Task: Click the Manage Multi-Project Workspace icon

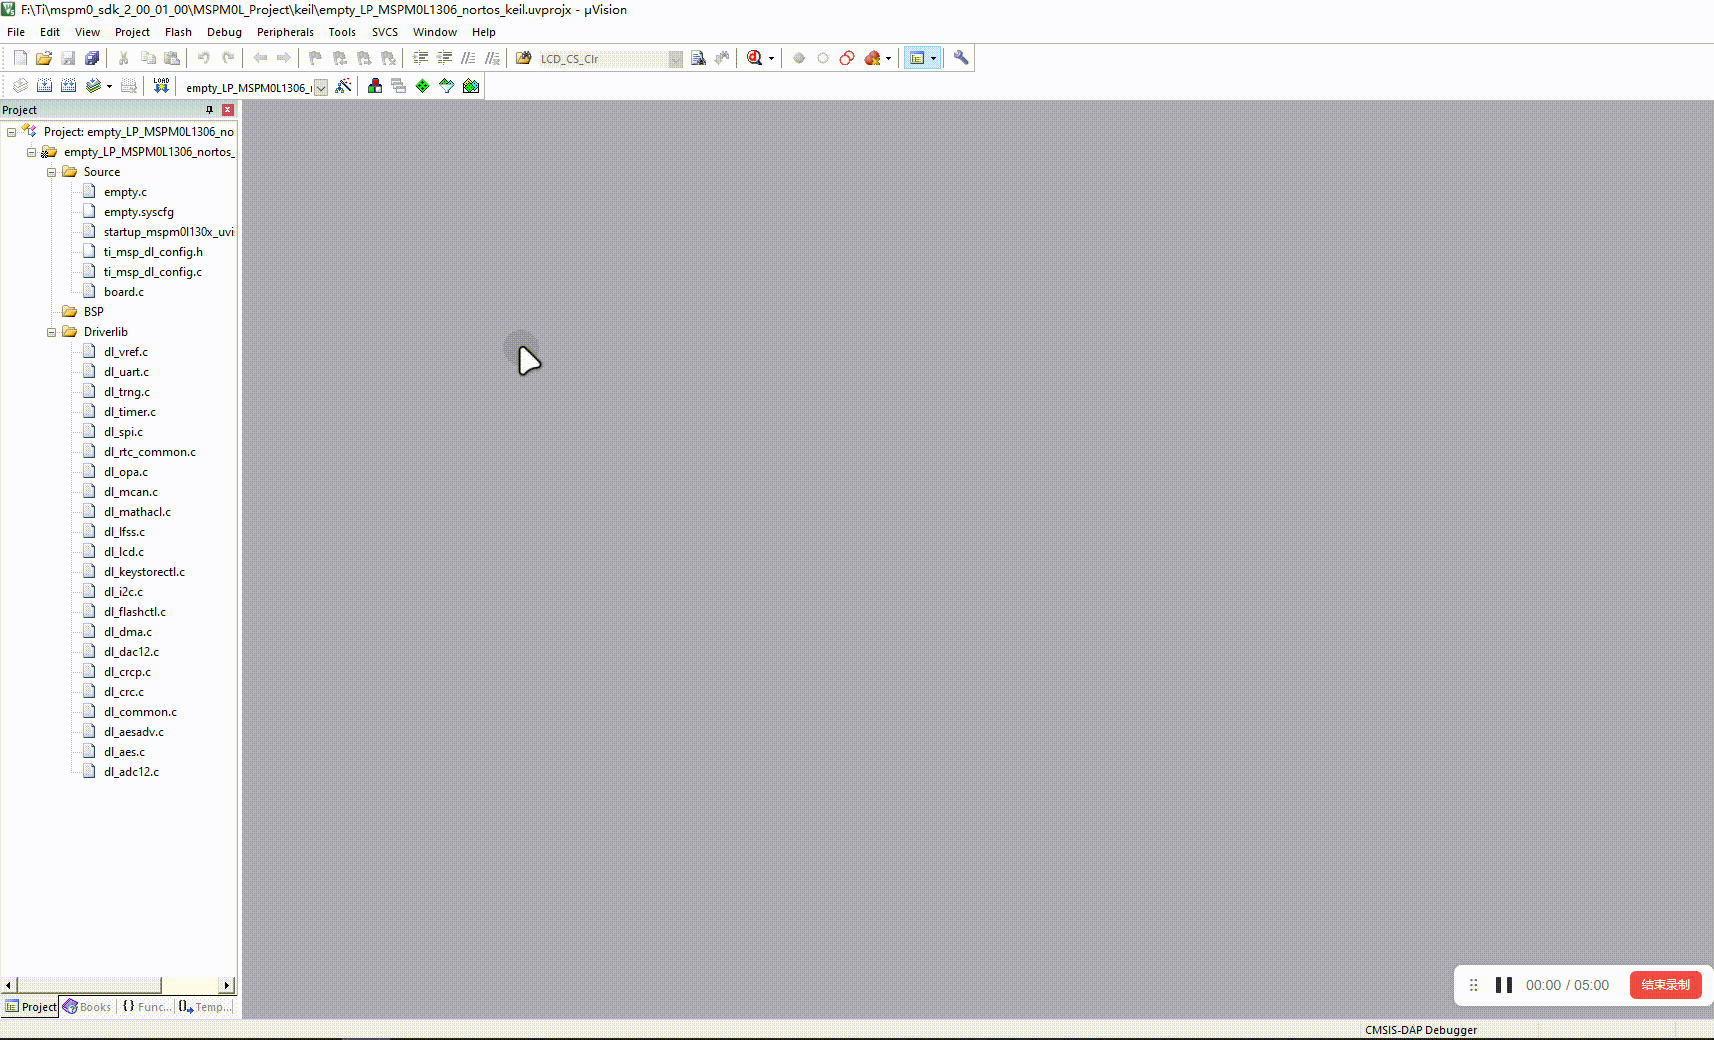Action: coord(399,86)
